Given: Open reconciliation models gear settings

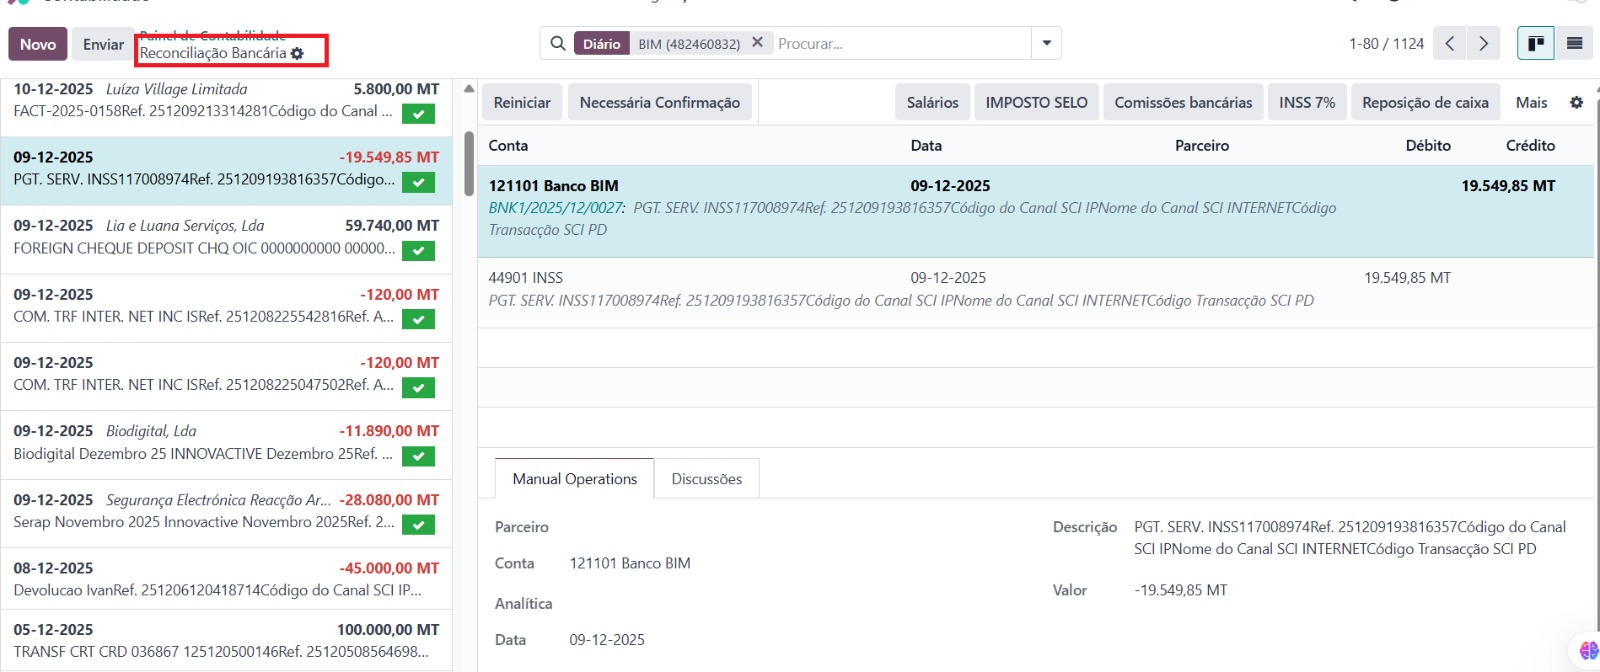Looking at the screenshot, I should 1576,103.
